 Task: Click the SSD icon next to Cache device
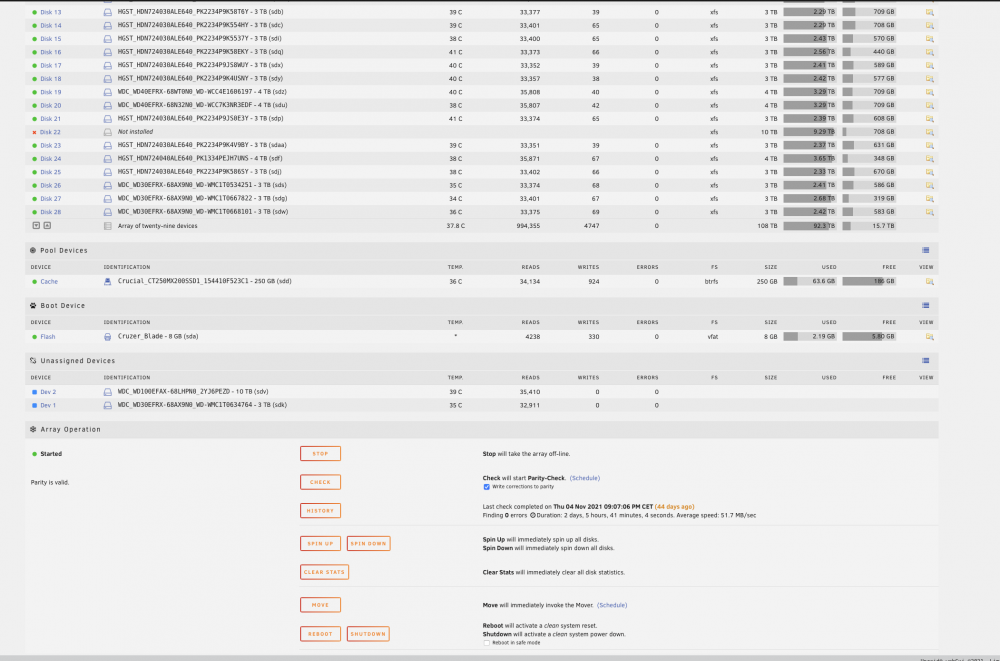click(108, 281)
